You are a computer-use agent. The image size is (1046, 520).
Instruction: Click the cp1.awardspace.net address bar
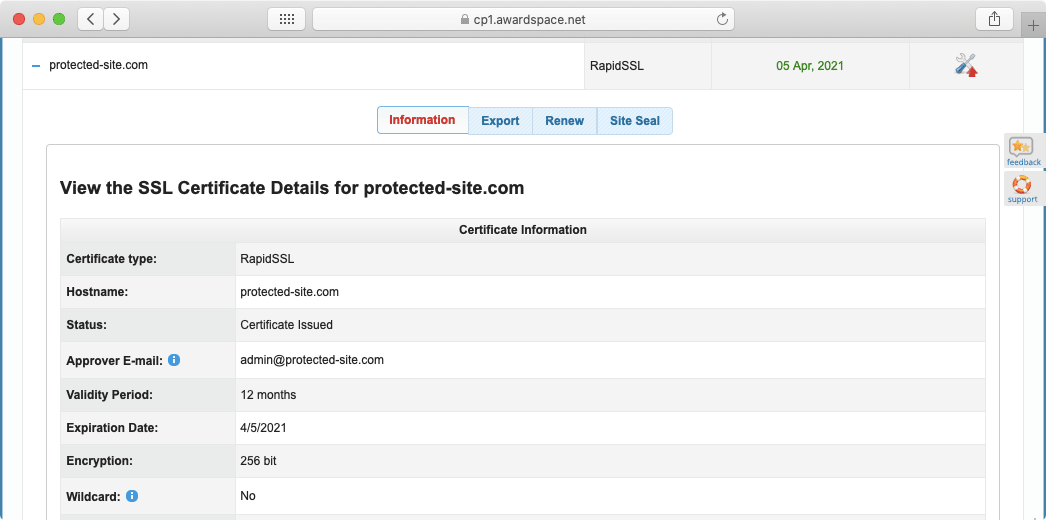tap(522, 19)
